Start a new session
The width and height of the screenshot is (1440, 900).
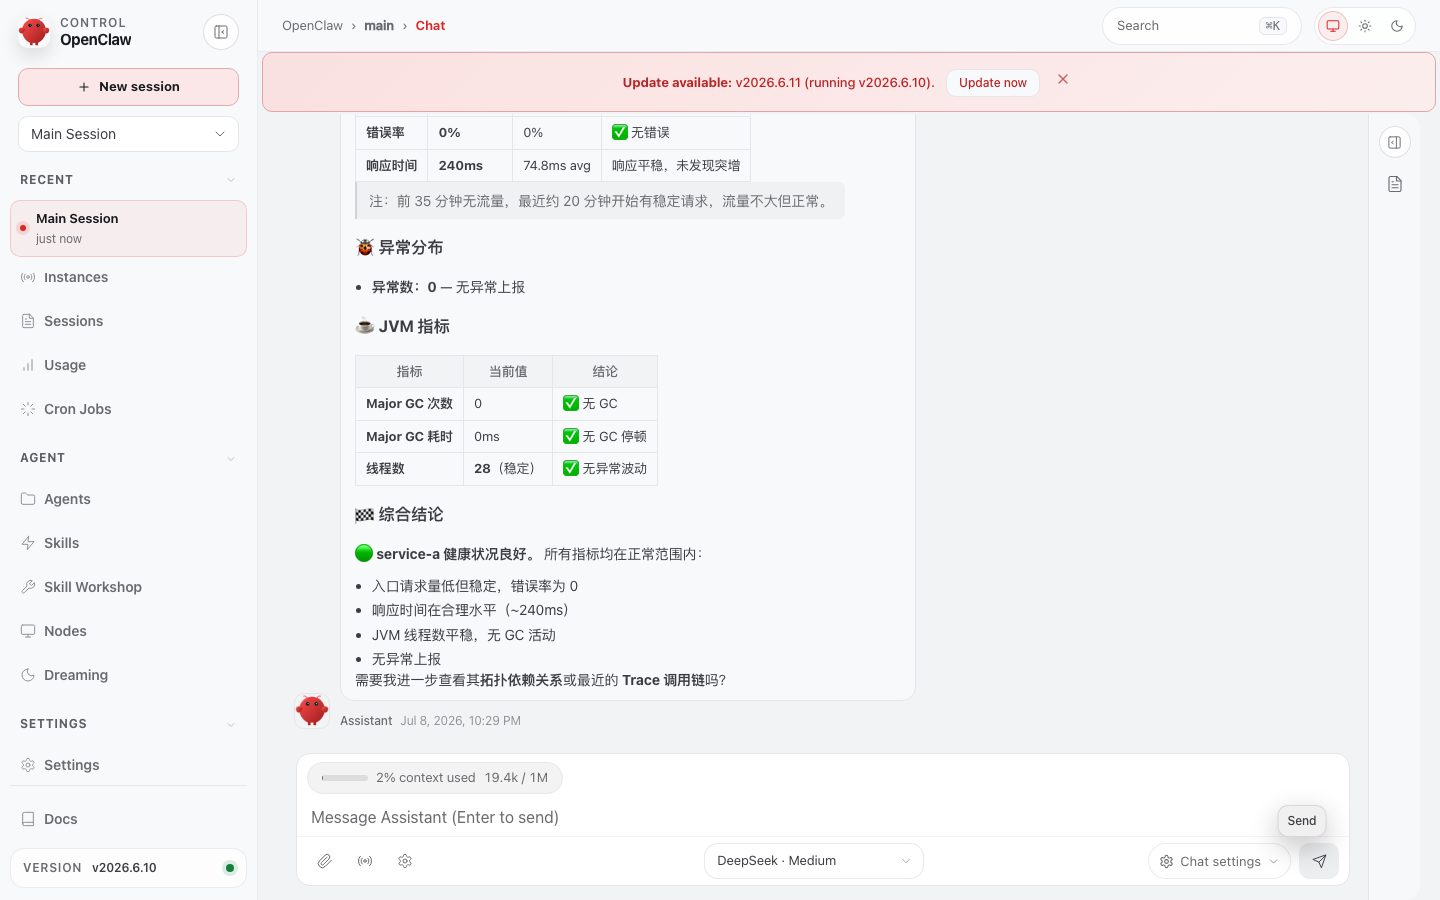click(128, 87)
